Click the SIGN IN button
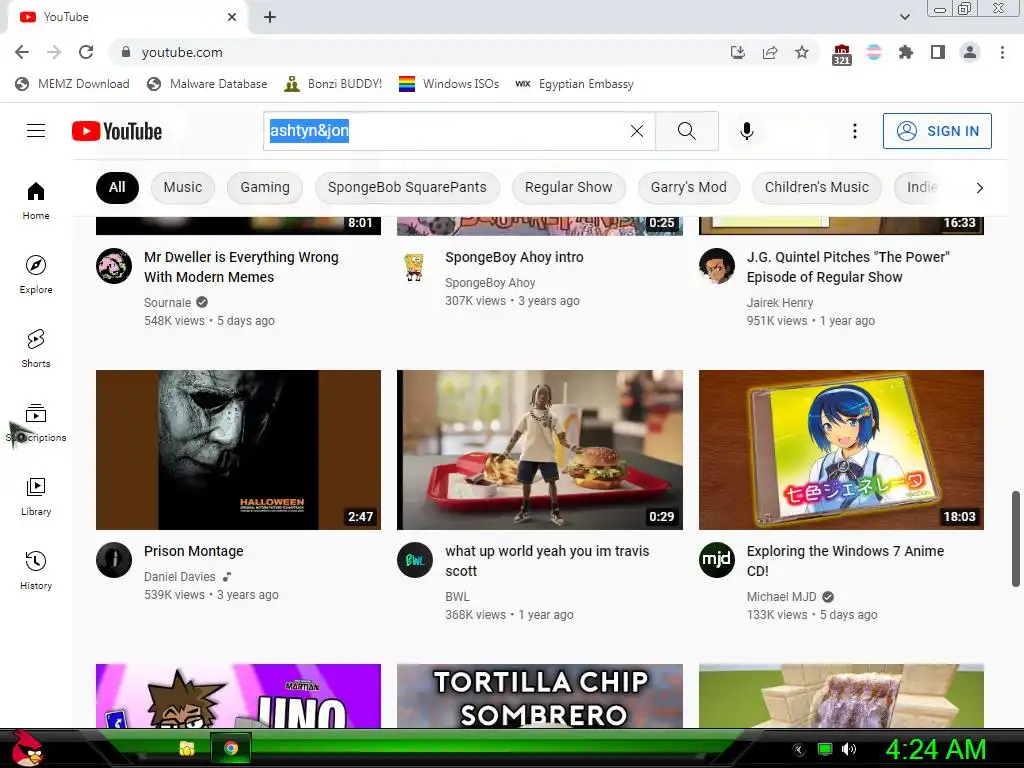This screenshot has height=768, width=1024. click(936, 131)
